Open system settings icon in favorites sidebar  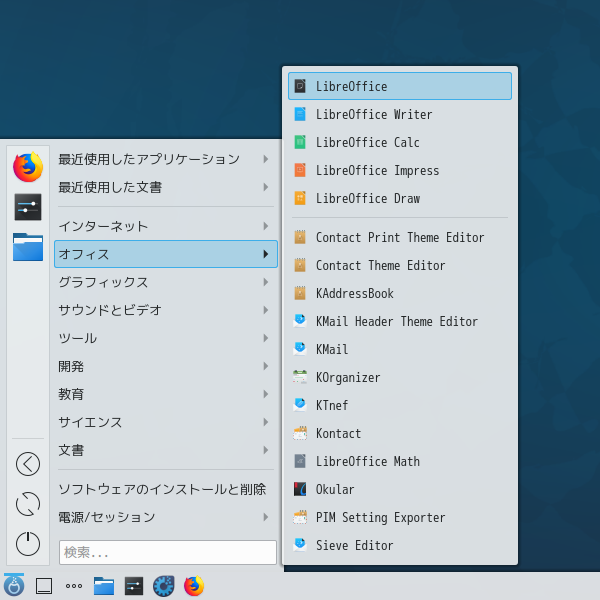[28, 207]
